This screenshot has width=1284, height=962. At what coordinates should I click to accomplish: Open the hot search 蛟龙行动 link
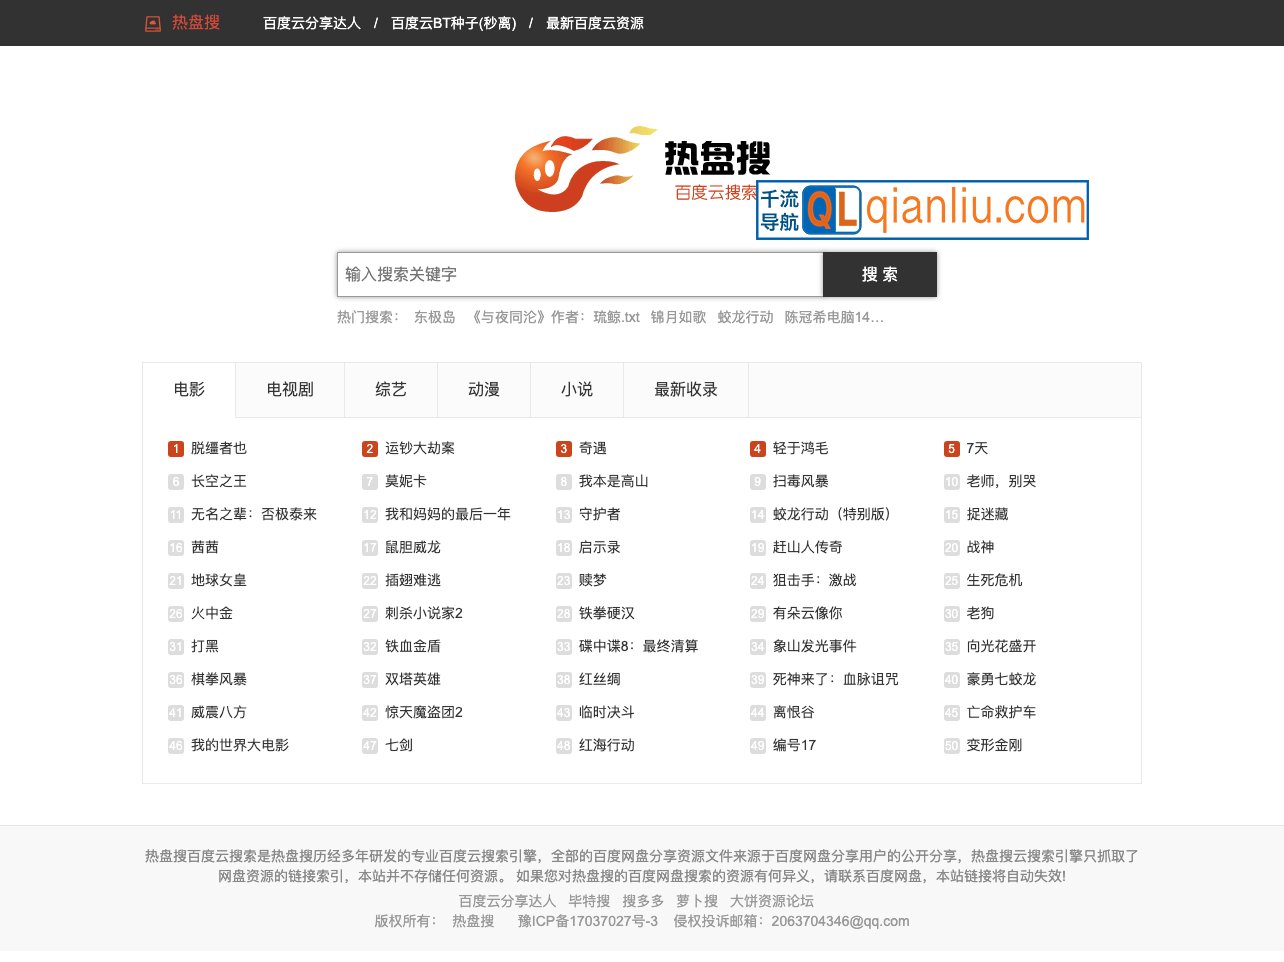(744, 317)
